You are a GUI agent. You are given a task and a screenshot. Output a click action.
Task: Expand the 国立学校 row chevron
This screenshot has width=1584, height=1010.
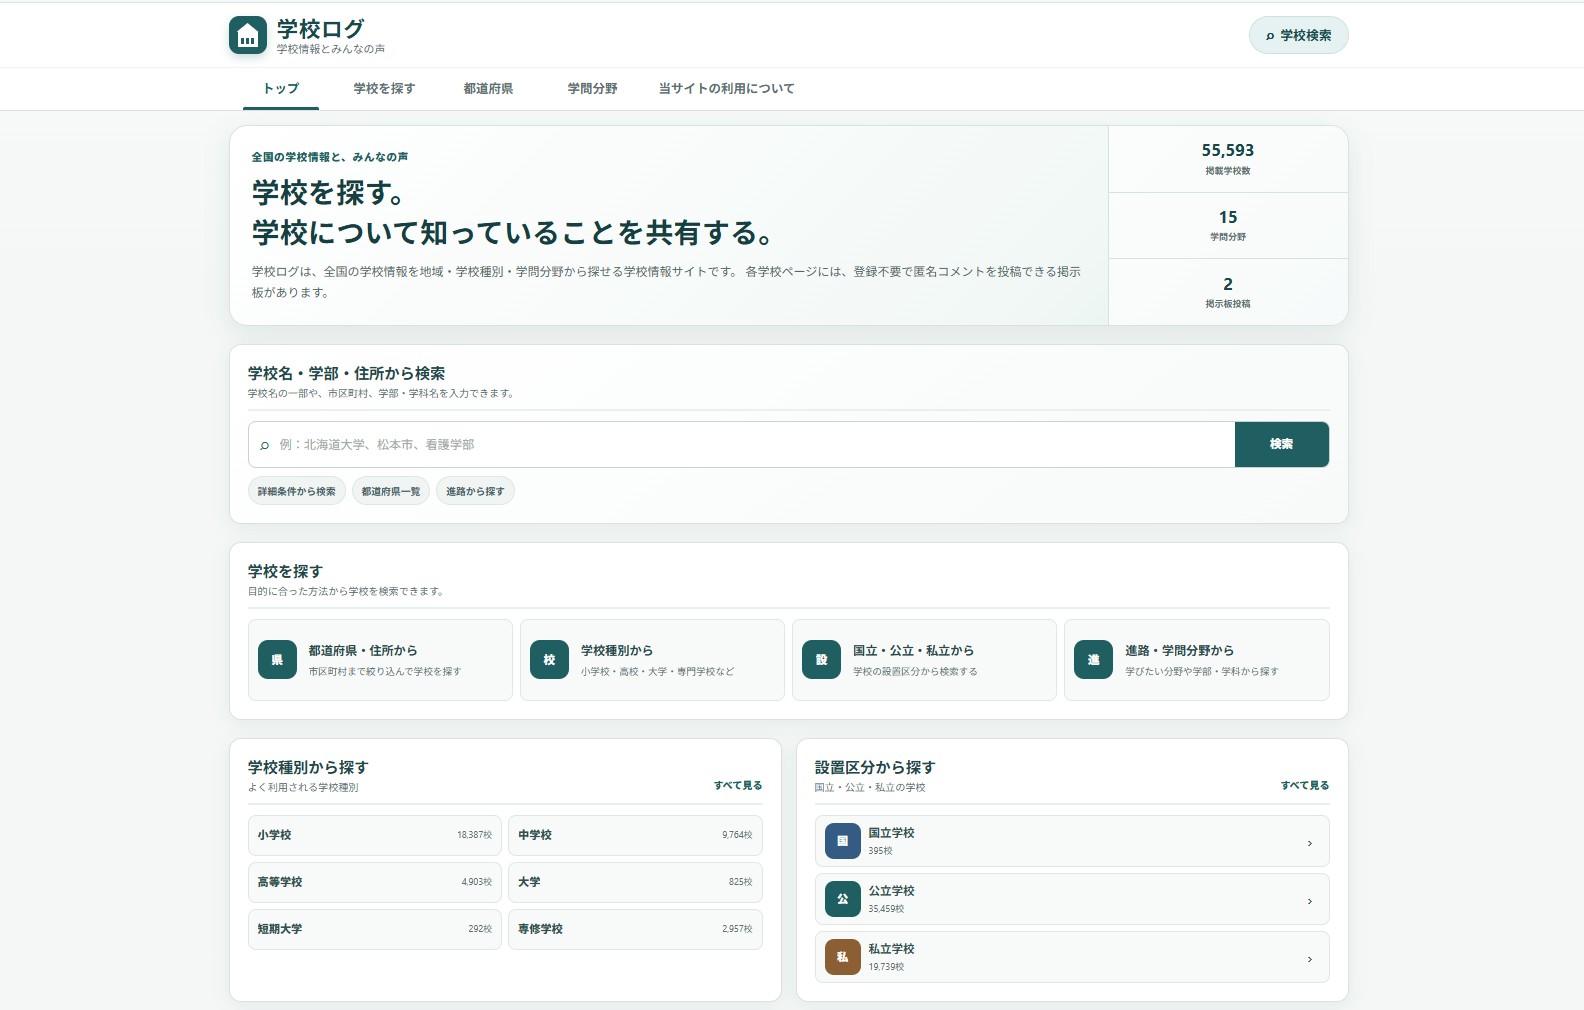click(x=1310, y=843)
